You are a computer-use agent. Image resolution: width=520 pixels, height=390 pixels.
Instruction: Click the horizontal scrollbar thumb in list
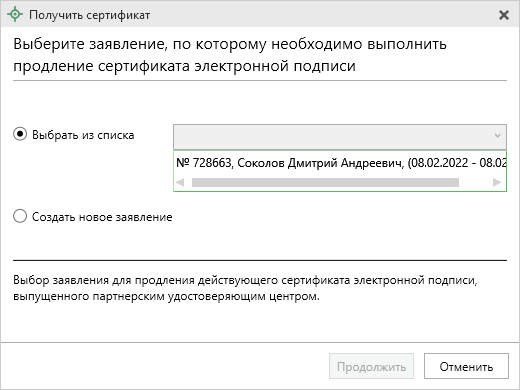(325, 182)
